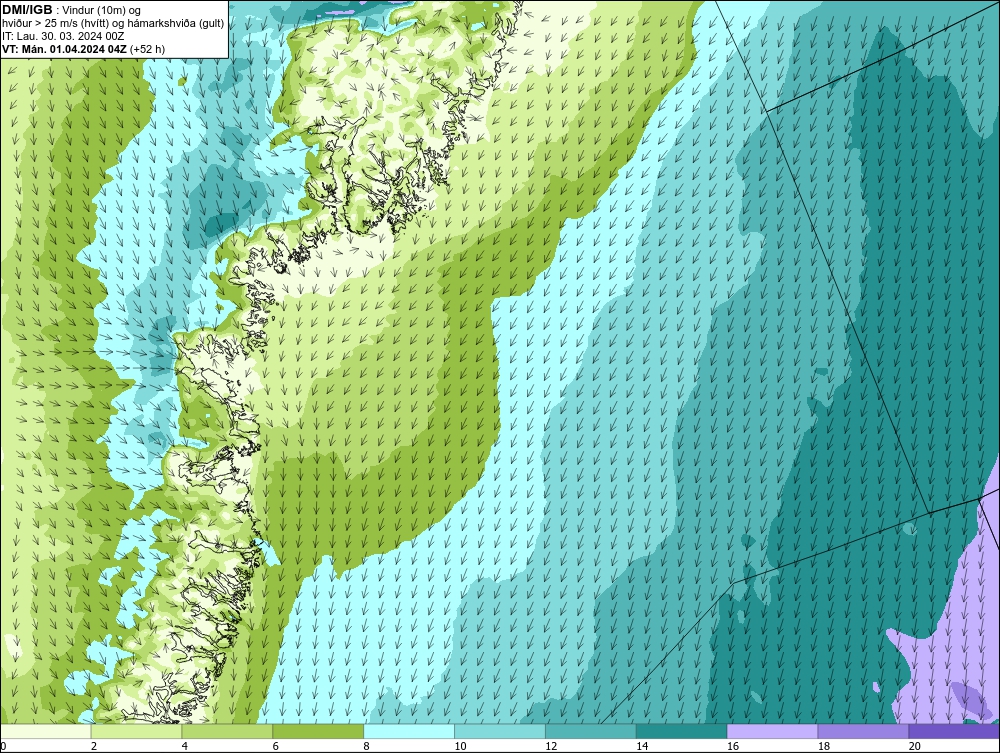Click the 2–4 m/s light green legend swatch
The width and height of the screenshot is (1000, 753).
click(136, 731)
